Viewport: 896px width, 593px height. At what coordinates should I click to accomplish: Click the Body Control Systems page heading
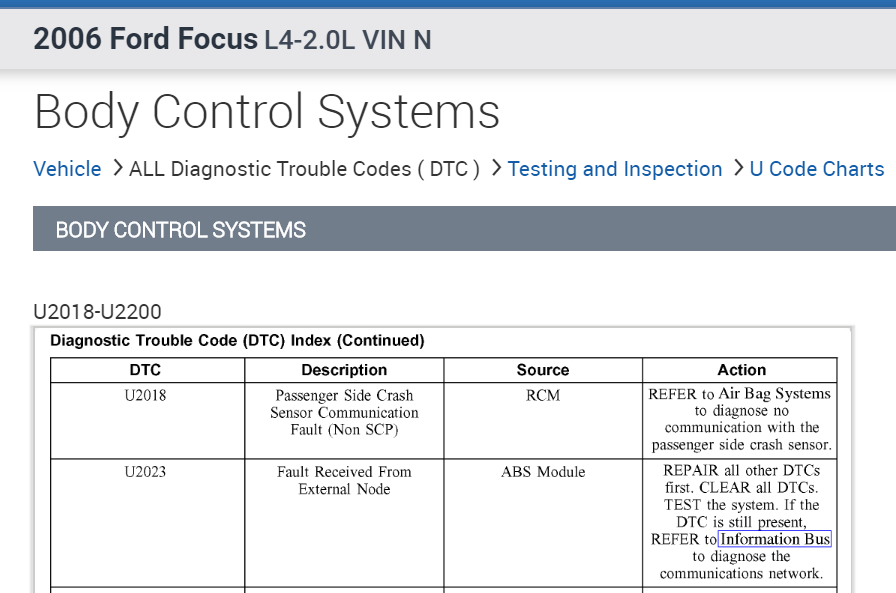(267, 112)
